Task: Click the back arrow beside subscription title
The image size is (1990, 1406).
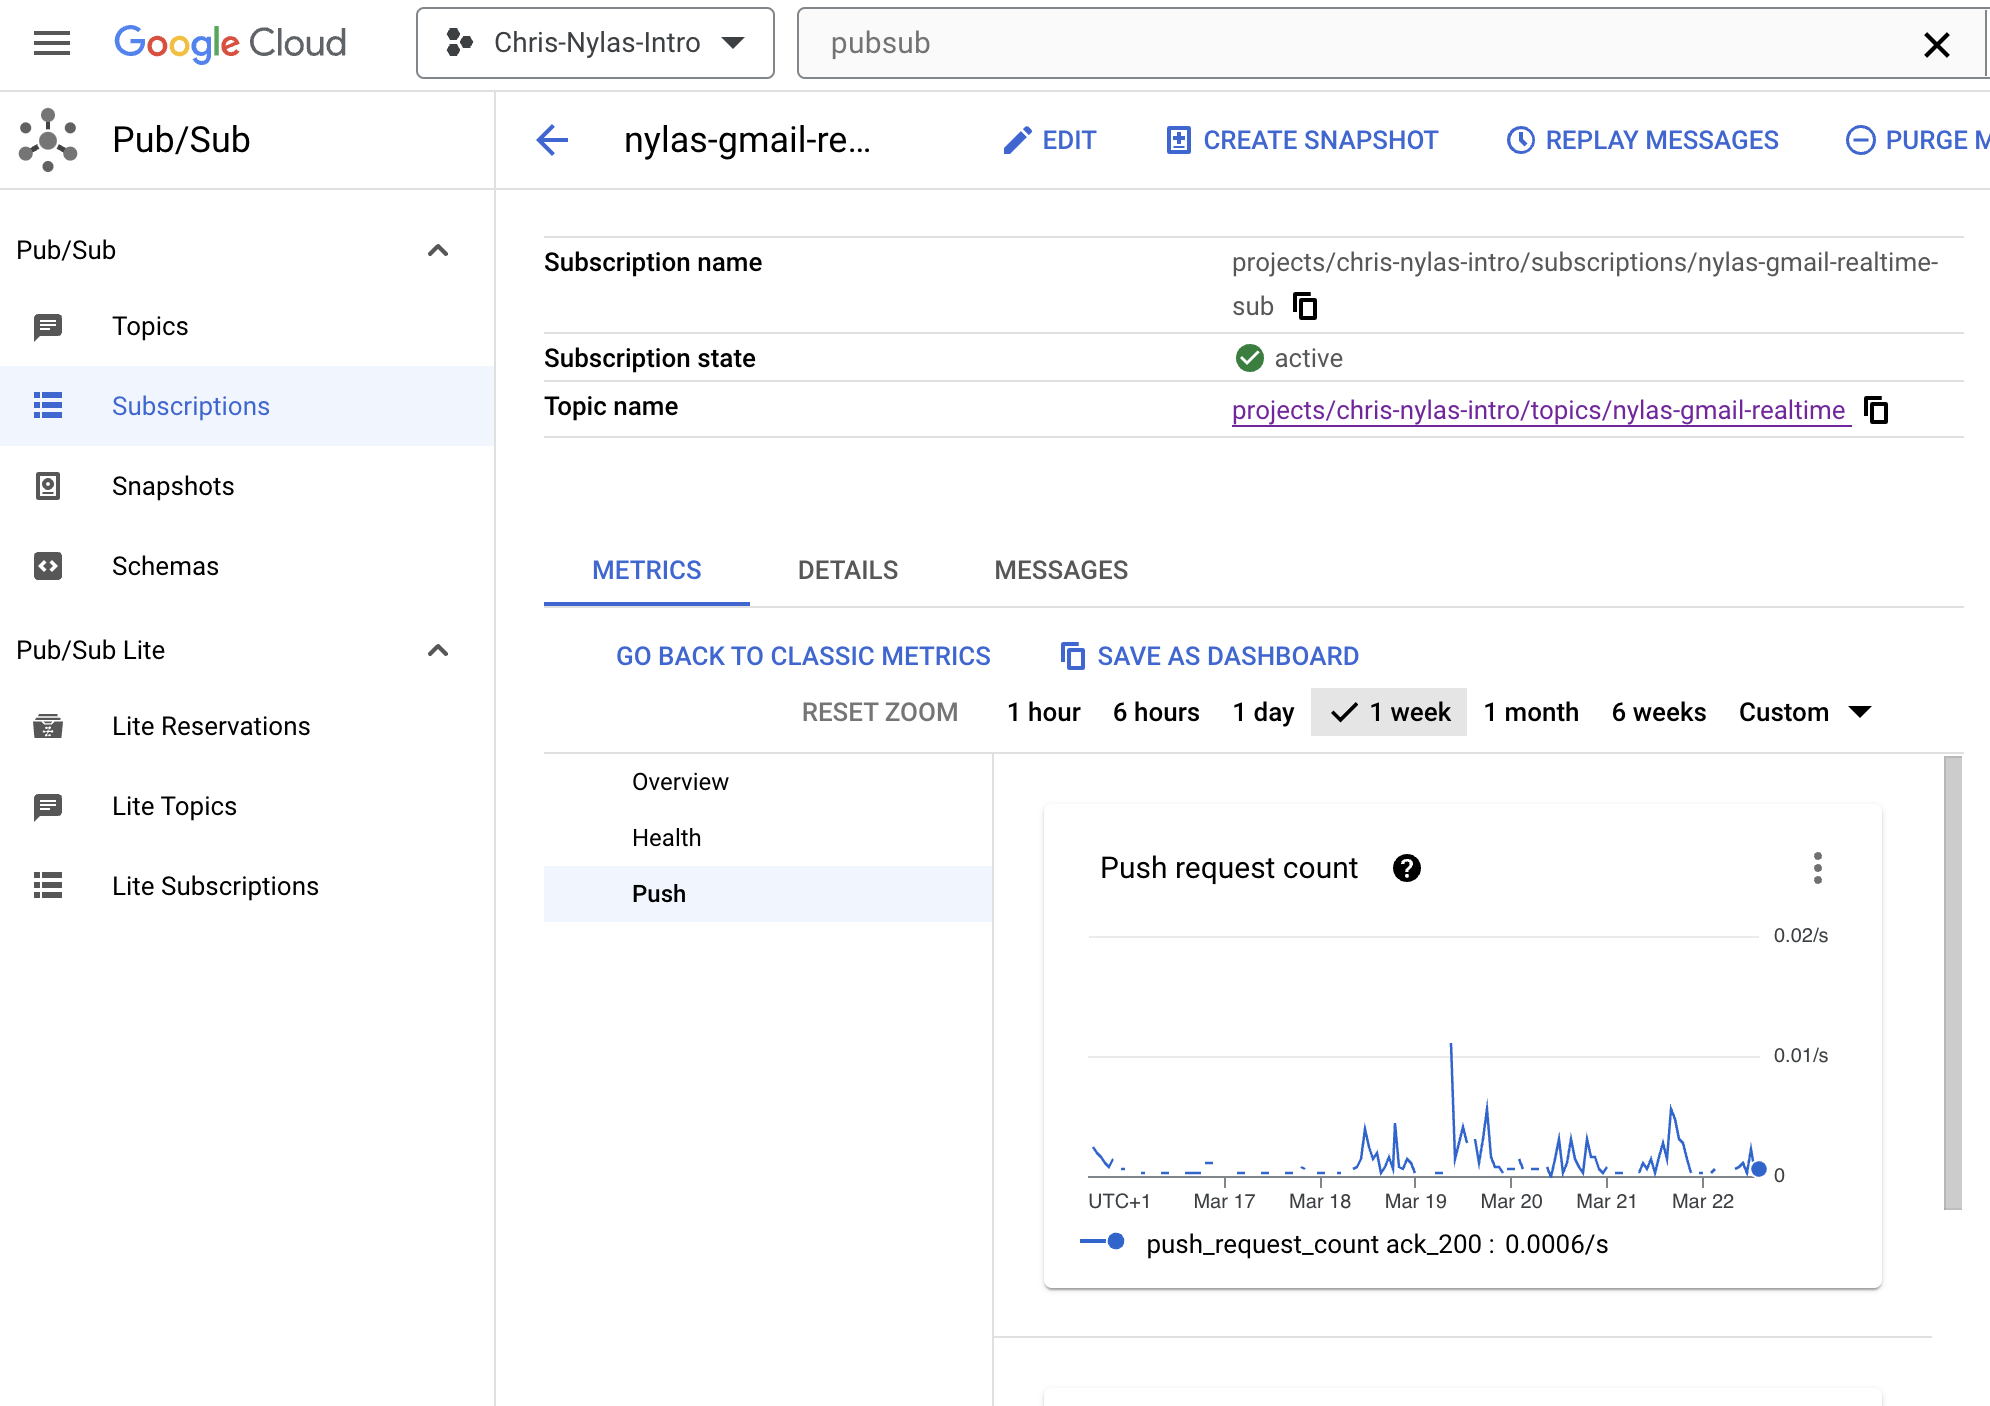Action: (x=553, y=140)
